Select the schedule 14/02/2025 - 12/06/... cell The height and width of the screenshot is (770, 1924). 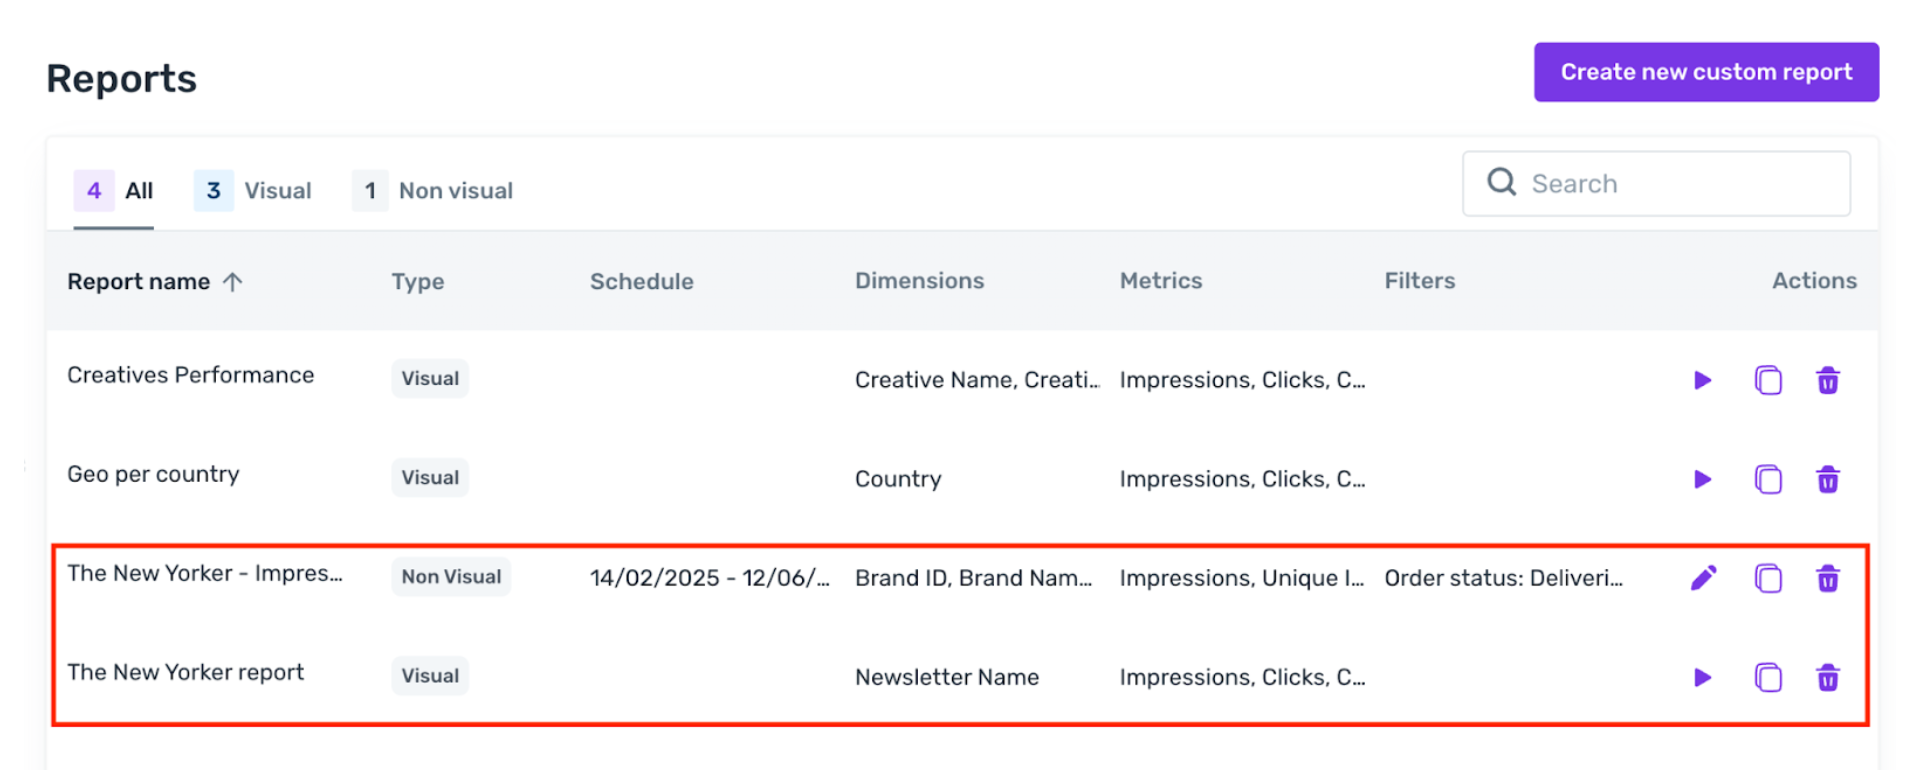(x=709, y=578)
